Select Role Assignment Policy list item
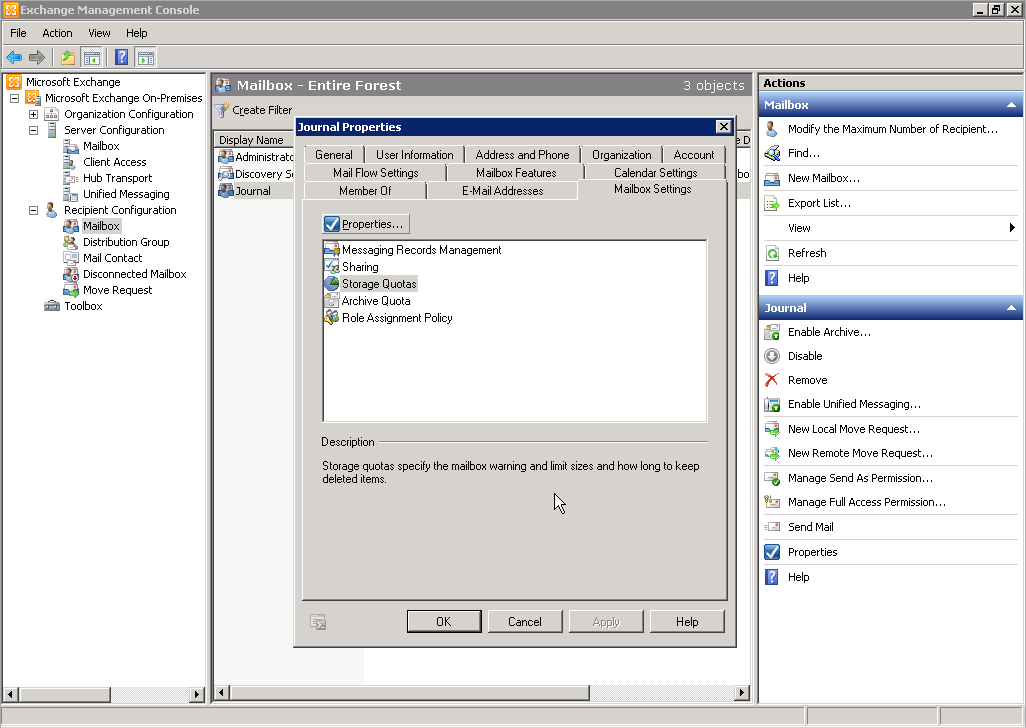Screen dimensions: 1026x728 [397, 318]
